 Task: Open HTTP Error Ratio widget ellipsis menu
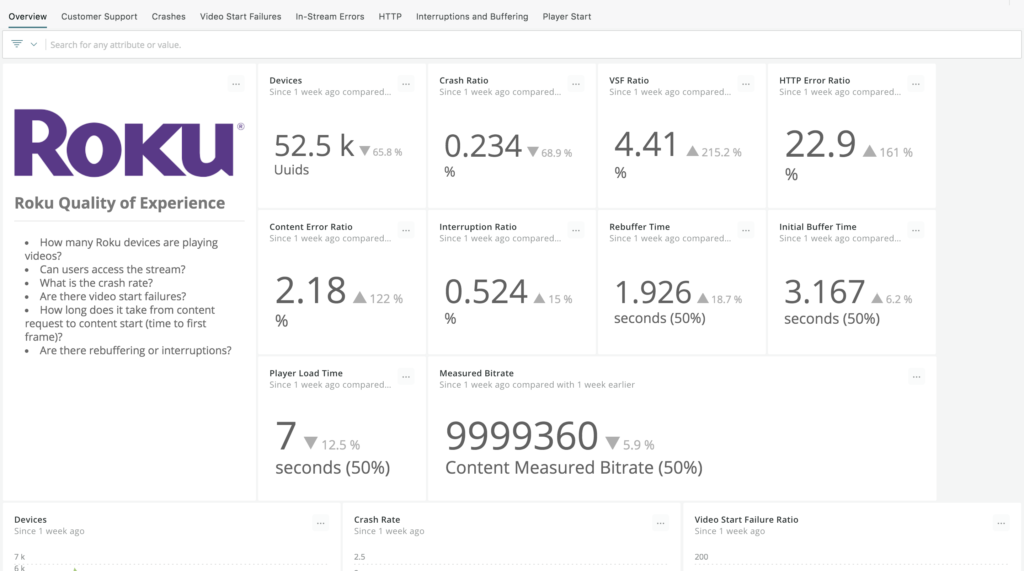pyautogui.click(x=916, y=84)
